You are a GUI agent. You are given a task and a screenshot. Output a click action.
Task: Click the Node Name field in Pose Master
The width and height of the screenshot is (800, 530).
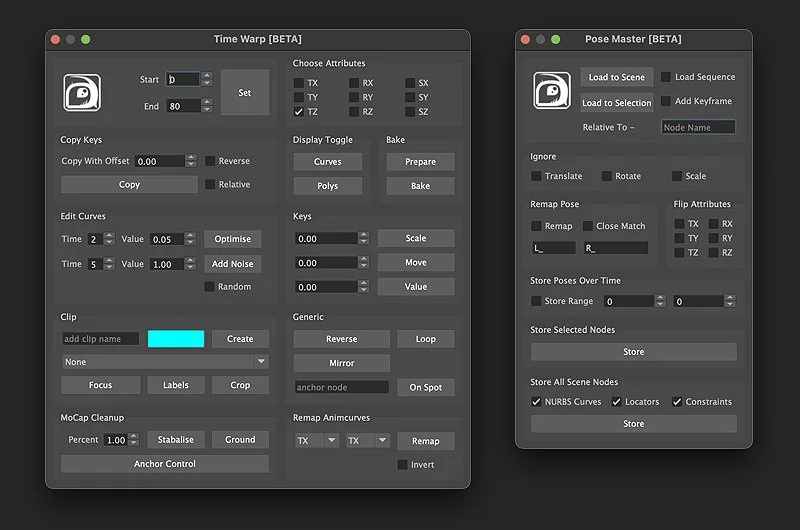point(698,127)
